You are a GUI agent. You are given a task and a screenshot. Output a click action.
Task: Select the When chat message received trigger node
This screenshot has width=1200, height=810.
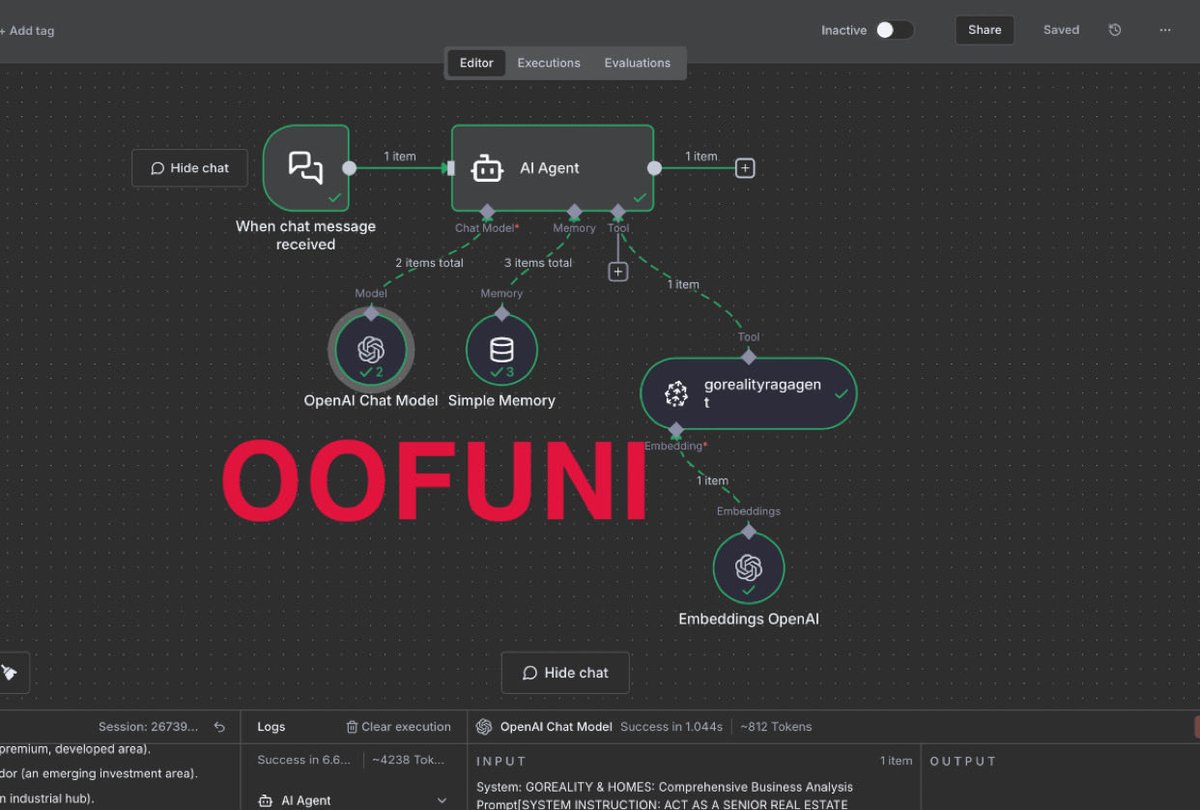coord(305,168)
